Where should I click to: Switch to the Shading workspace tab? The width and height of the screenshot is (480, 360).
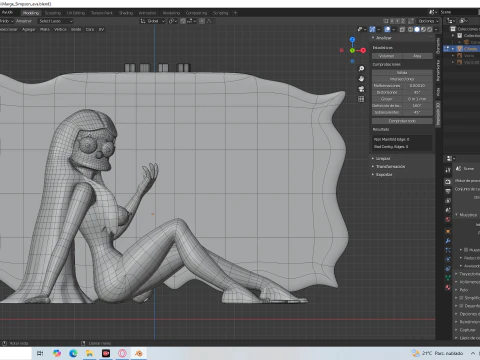click(126, 13)
